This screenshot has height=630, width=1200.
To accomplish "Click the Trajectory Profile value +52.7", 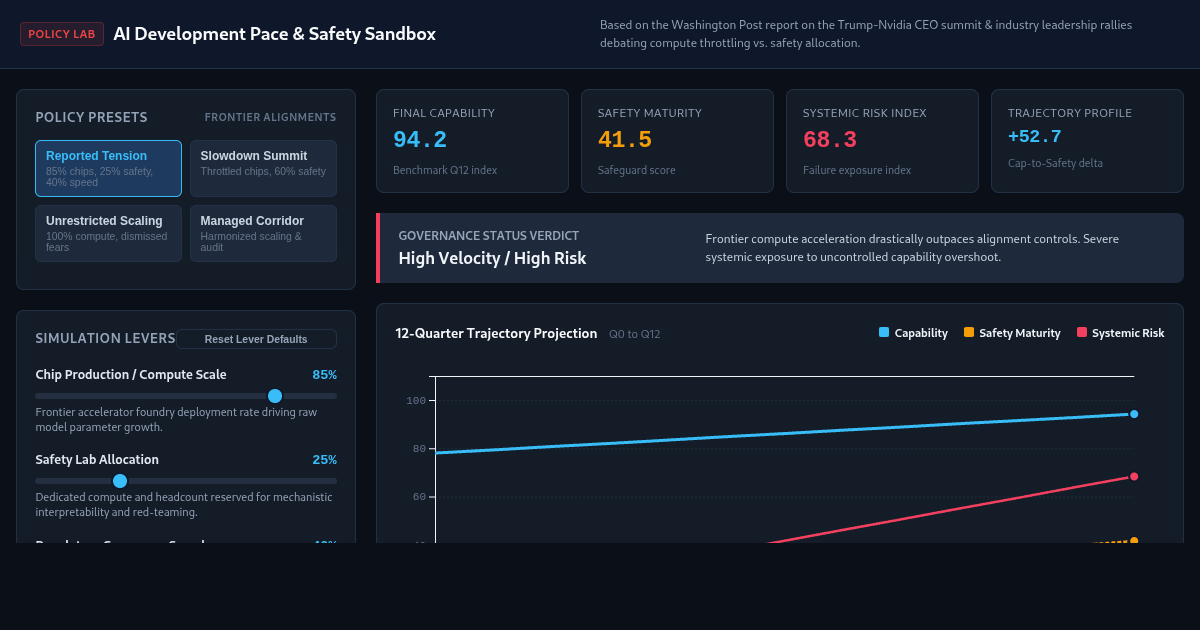I will click(x=1035, y=137).
